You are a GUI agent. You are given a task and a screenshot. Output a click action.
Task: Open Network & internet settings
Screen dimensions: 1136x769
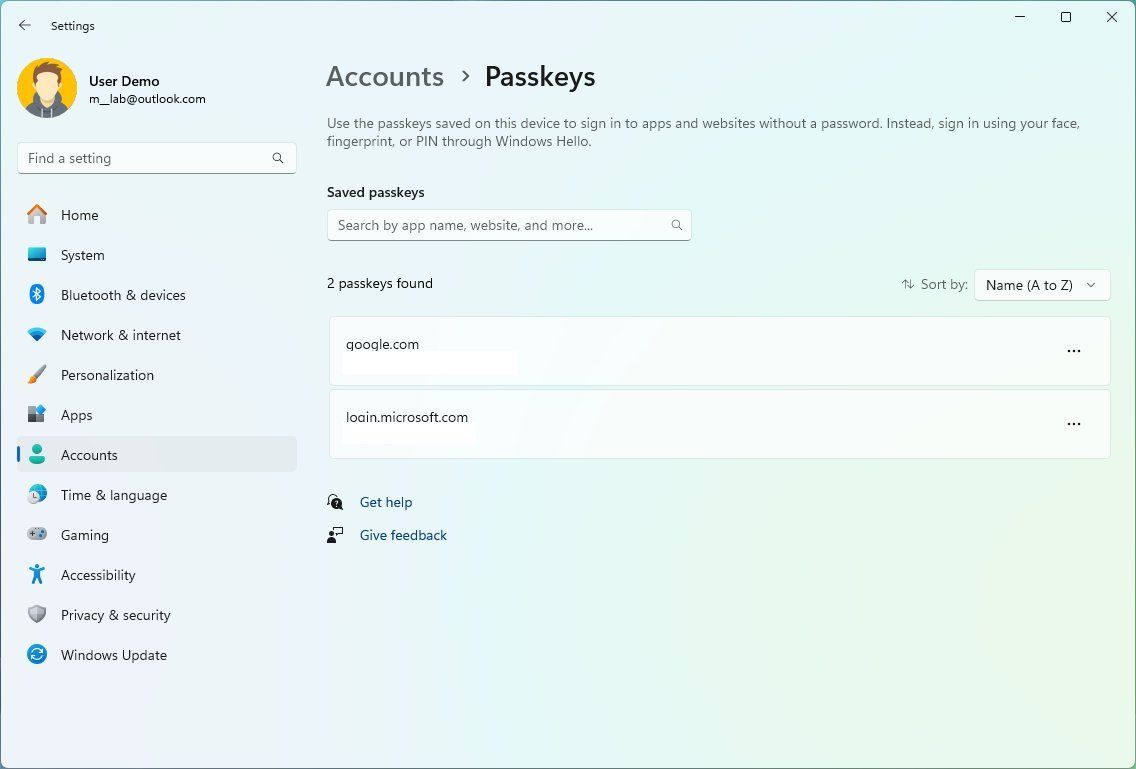120,335
